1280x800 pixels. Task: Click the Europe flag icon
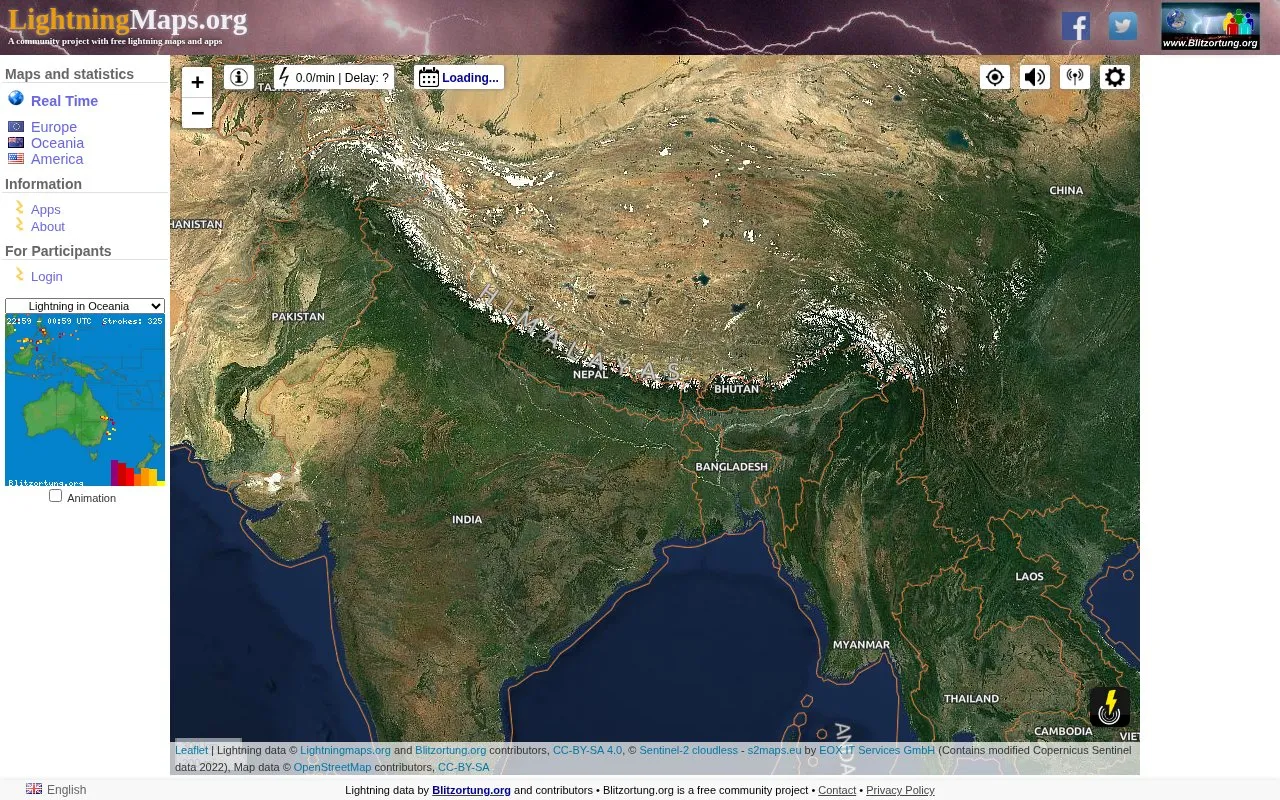(16, 127)
